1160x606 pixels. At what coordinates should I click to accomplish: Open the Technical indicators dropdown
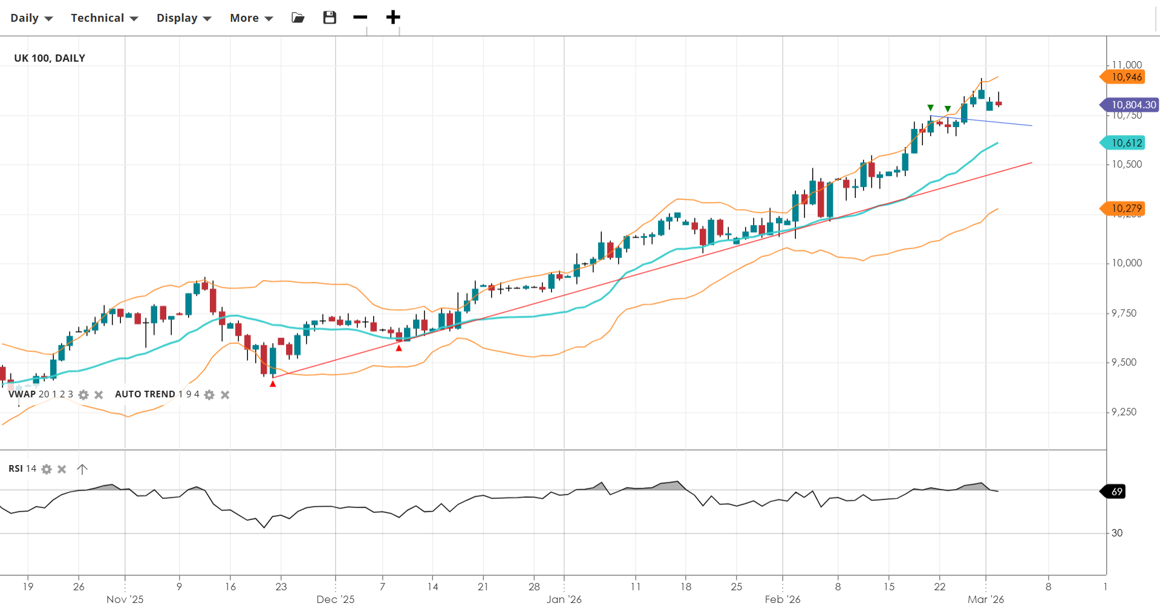pos(104,18)
